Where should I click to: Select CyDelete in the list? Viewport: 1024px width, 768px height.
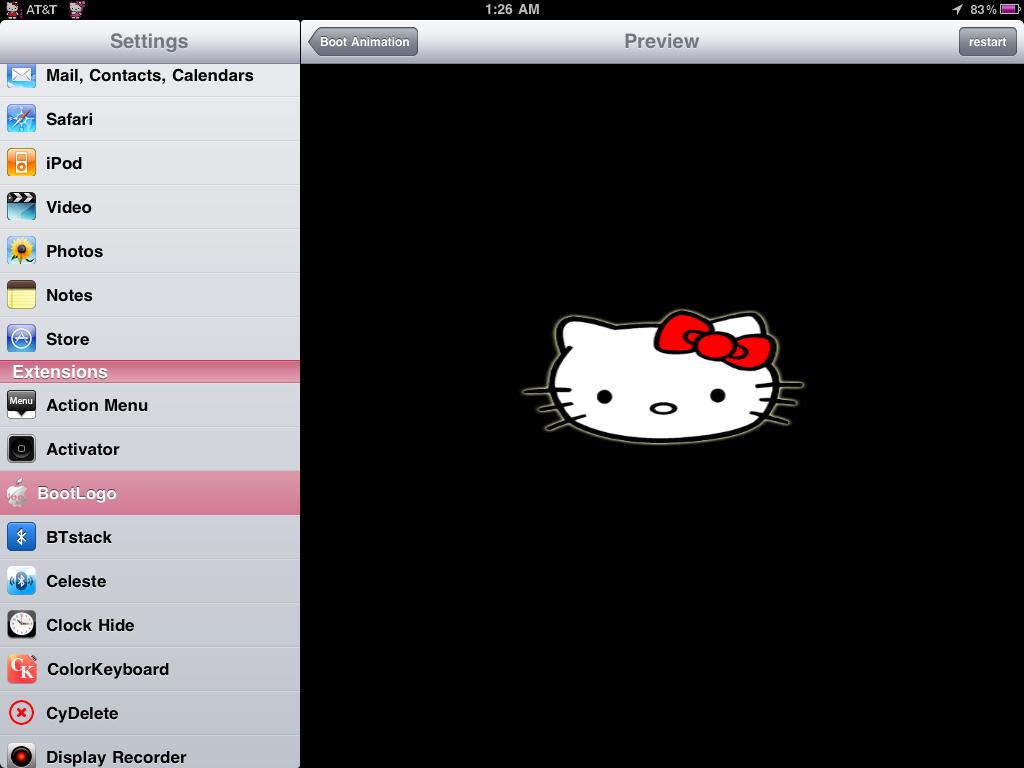[150, 713]
